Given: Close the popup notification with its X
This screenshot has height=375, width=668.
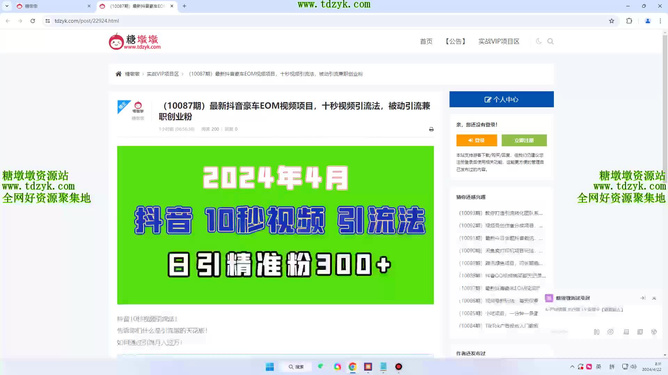Looking at the screenshot, I should pos(654,298).
